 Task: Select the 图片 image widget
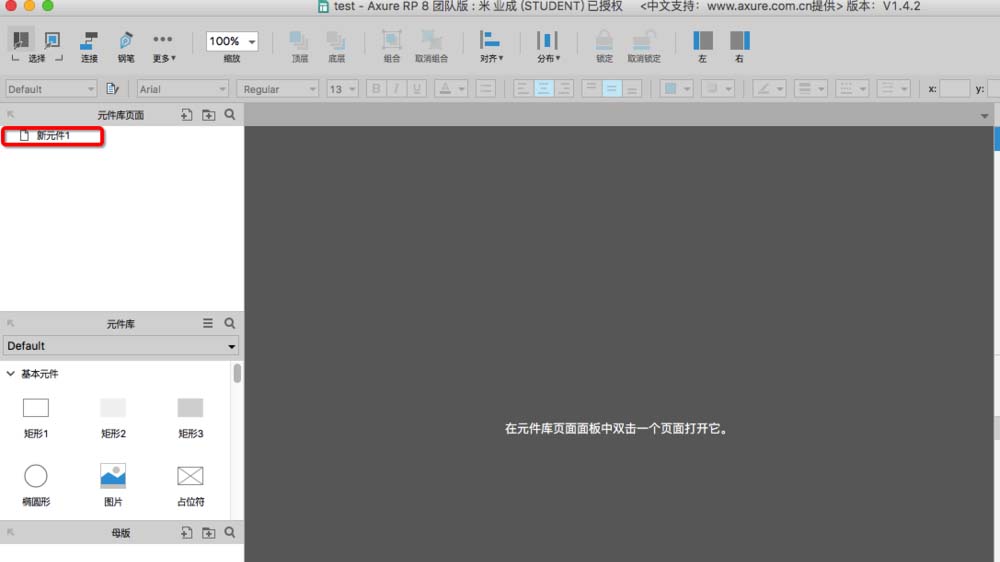[x=113, y=485]
